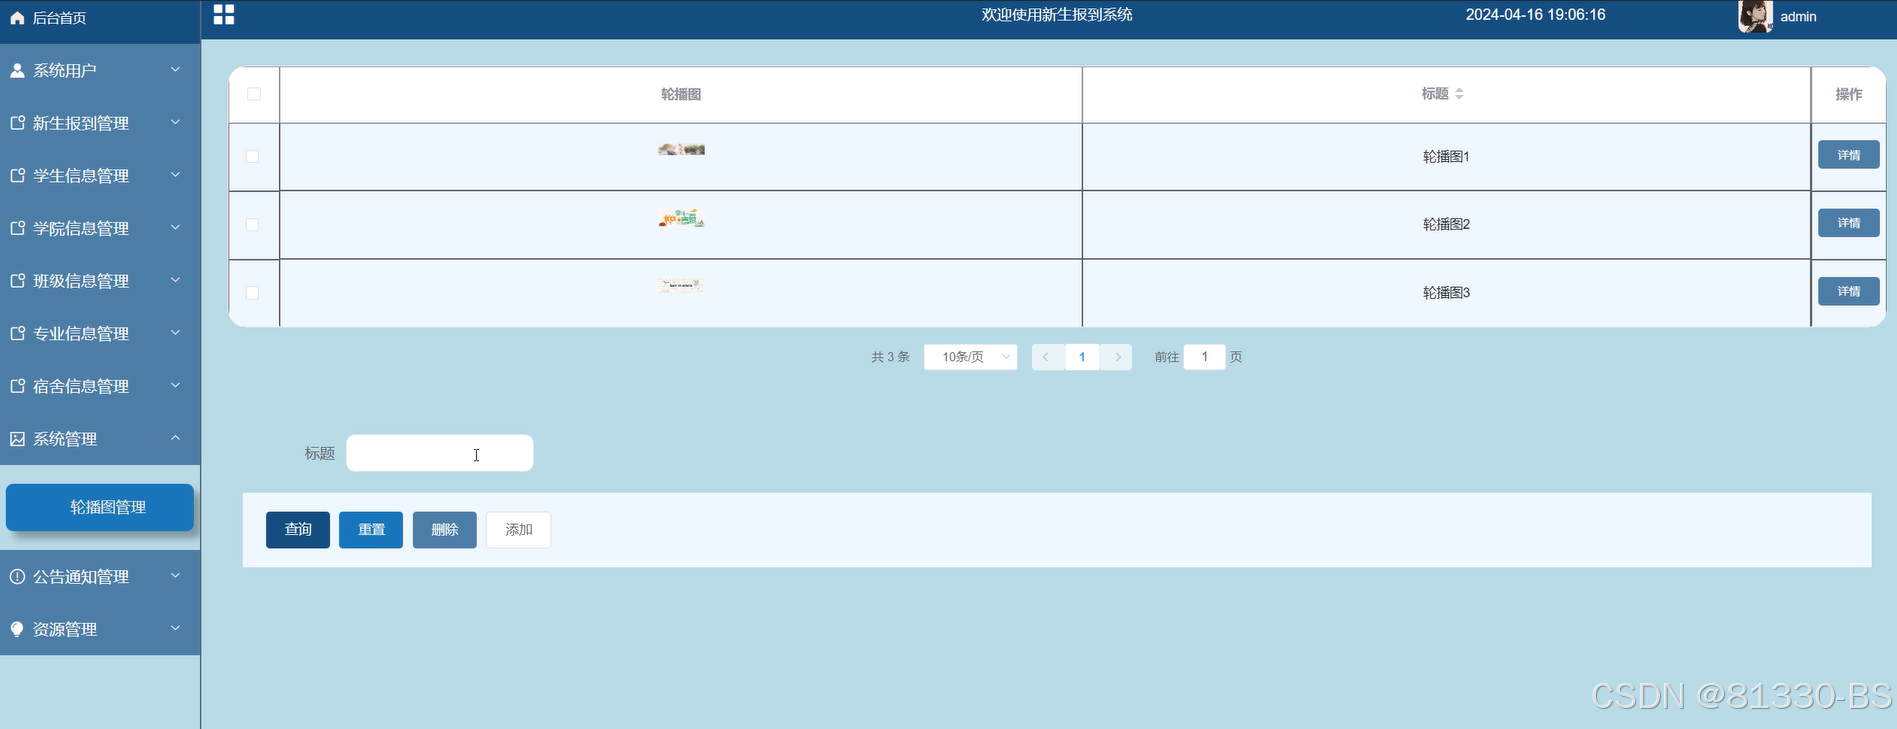The height and width of the screenshot is (729, 1897).
Task: Click the grid menu icon in top bar
Action: 224,14
